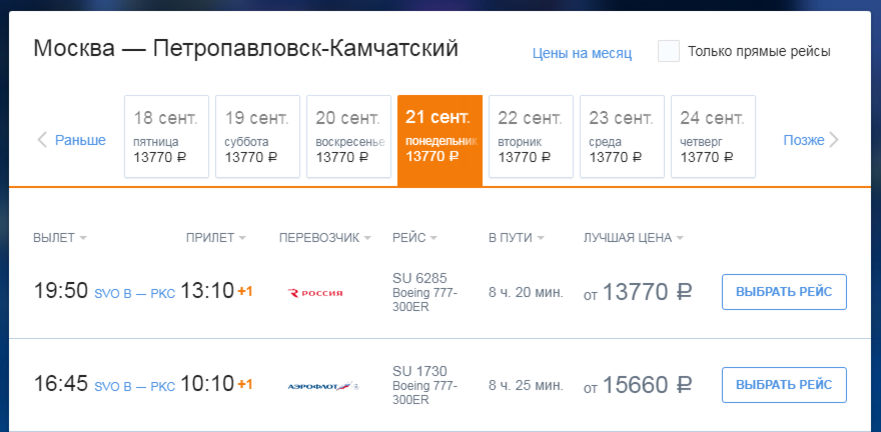Open the Цены на месяц link
Screen dimensions: 881x432
(x=582, y=53)
